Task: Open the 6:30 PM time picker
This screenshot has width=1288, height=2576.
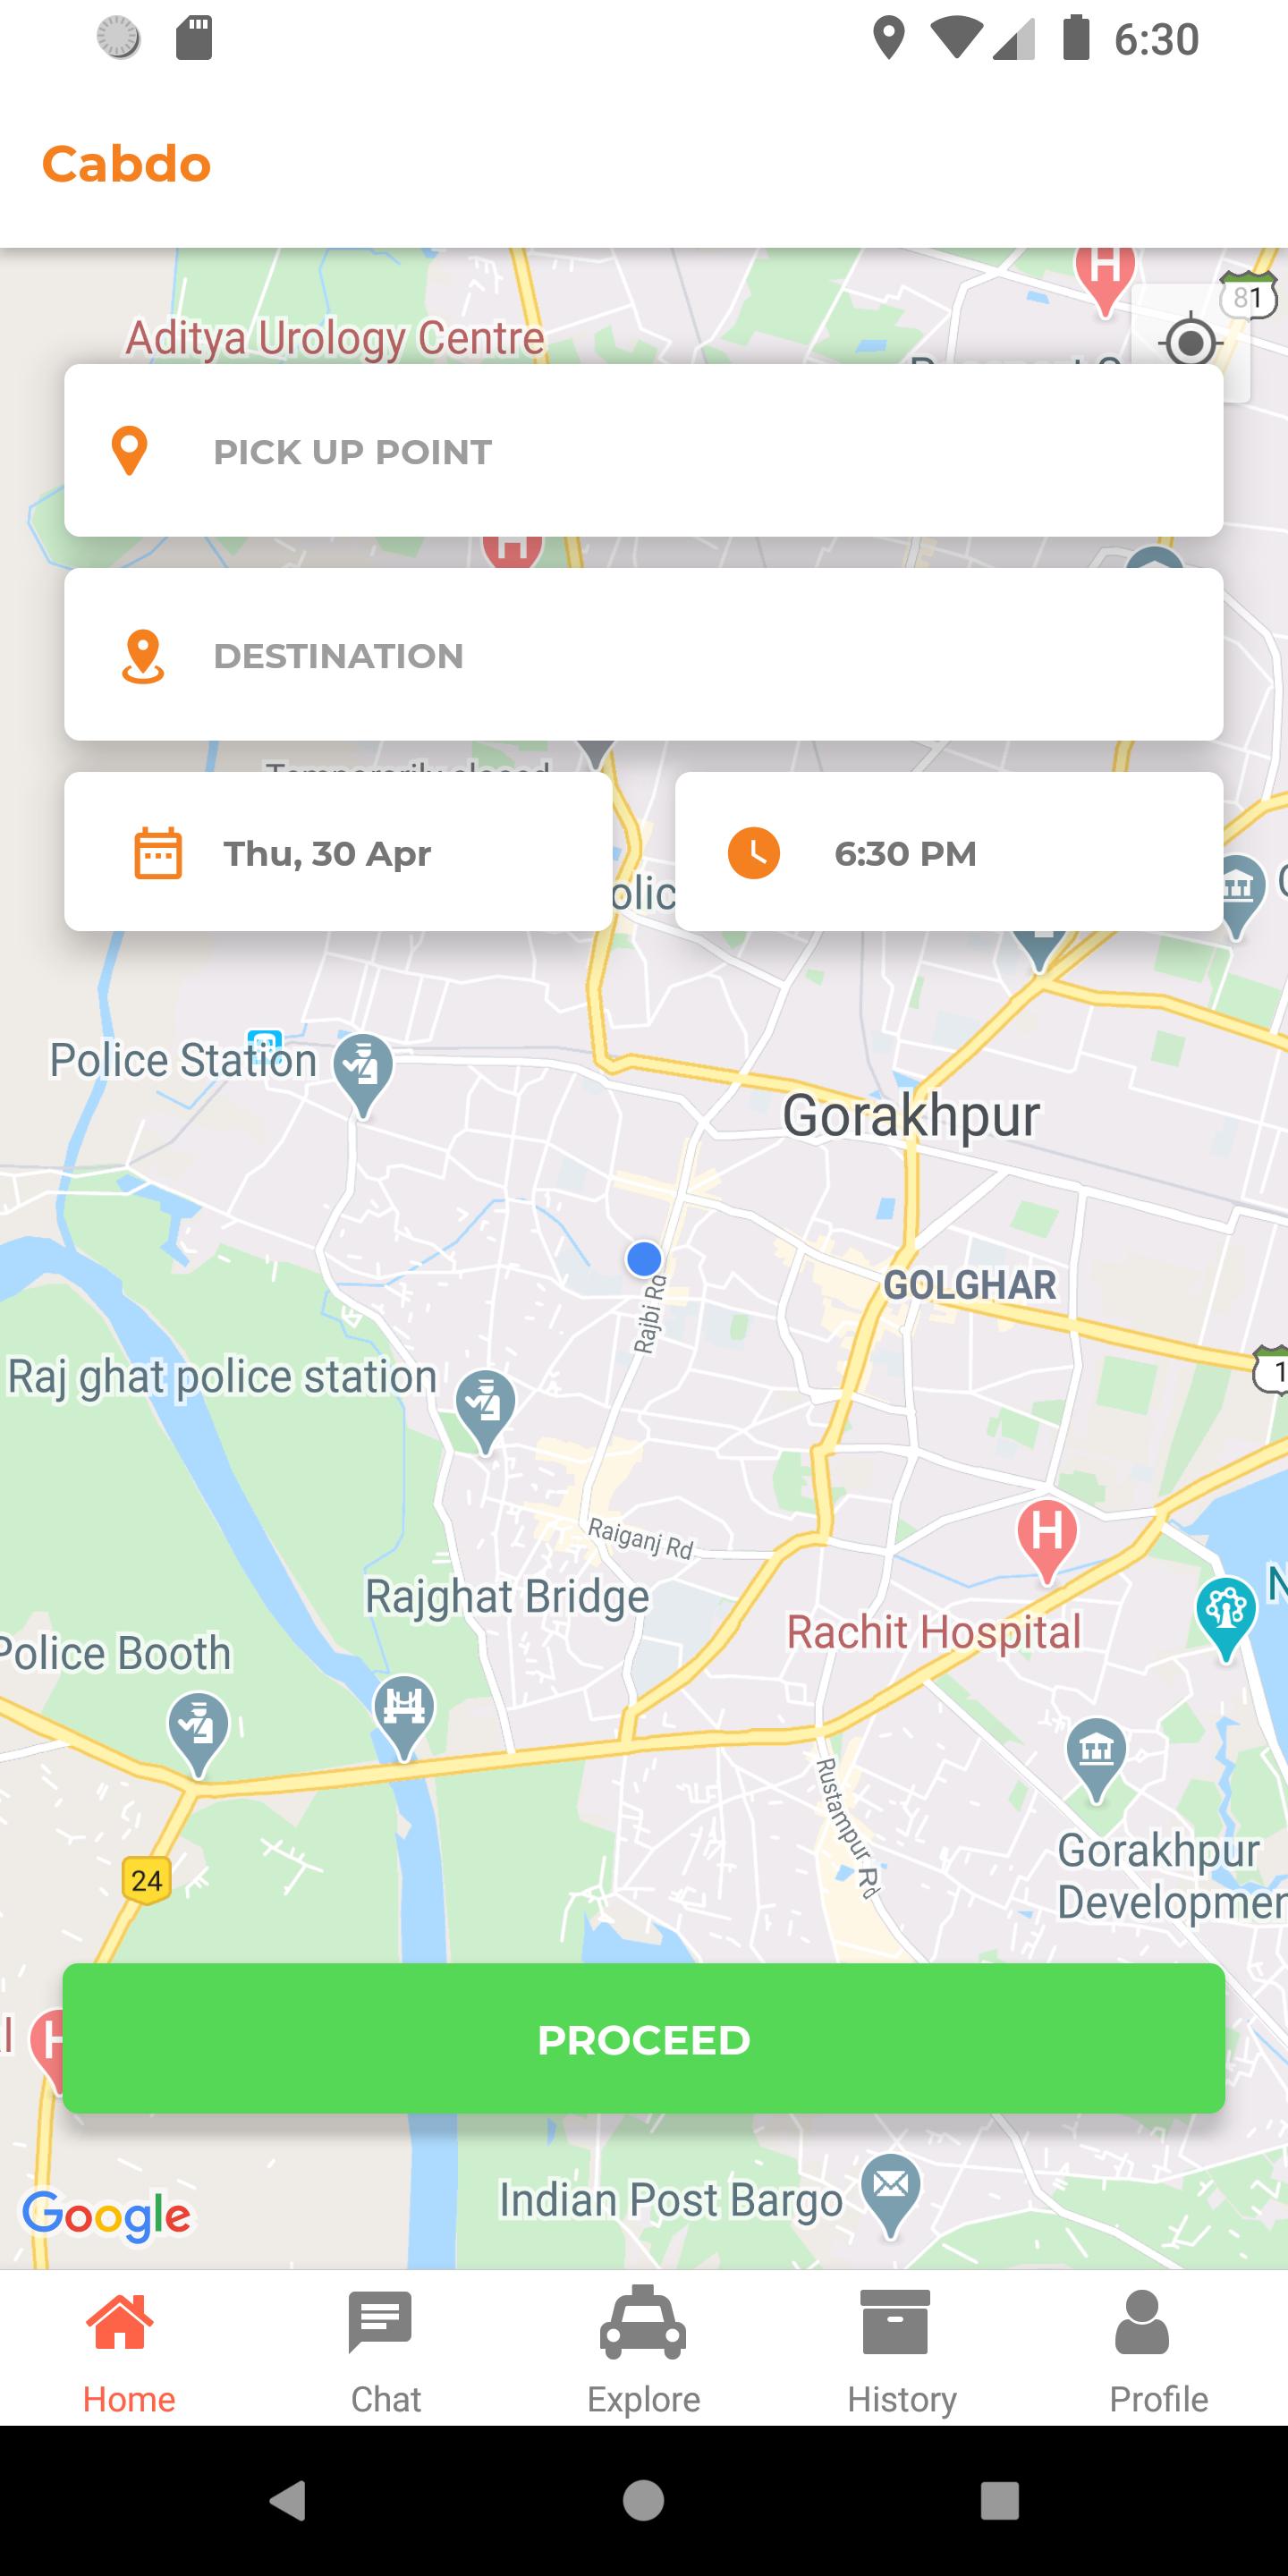Action: [x=949, y=852]
